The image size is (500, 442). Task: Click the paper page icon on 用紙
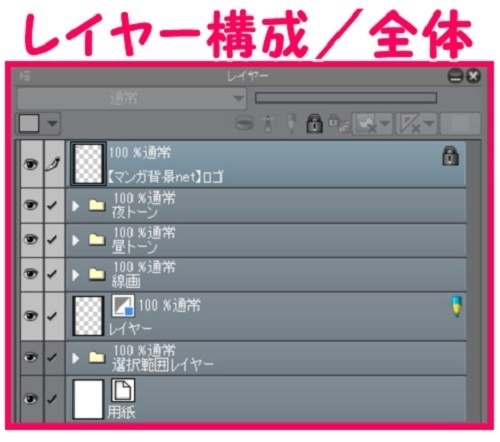tap(123, 390)
